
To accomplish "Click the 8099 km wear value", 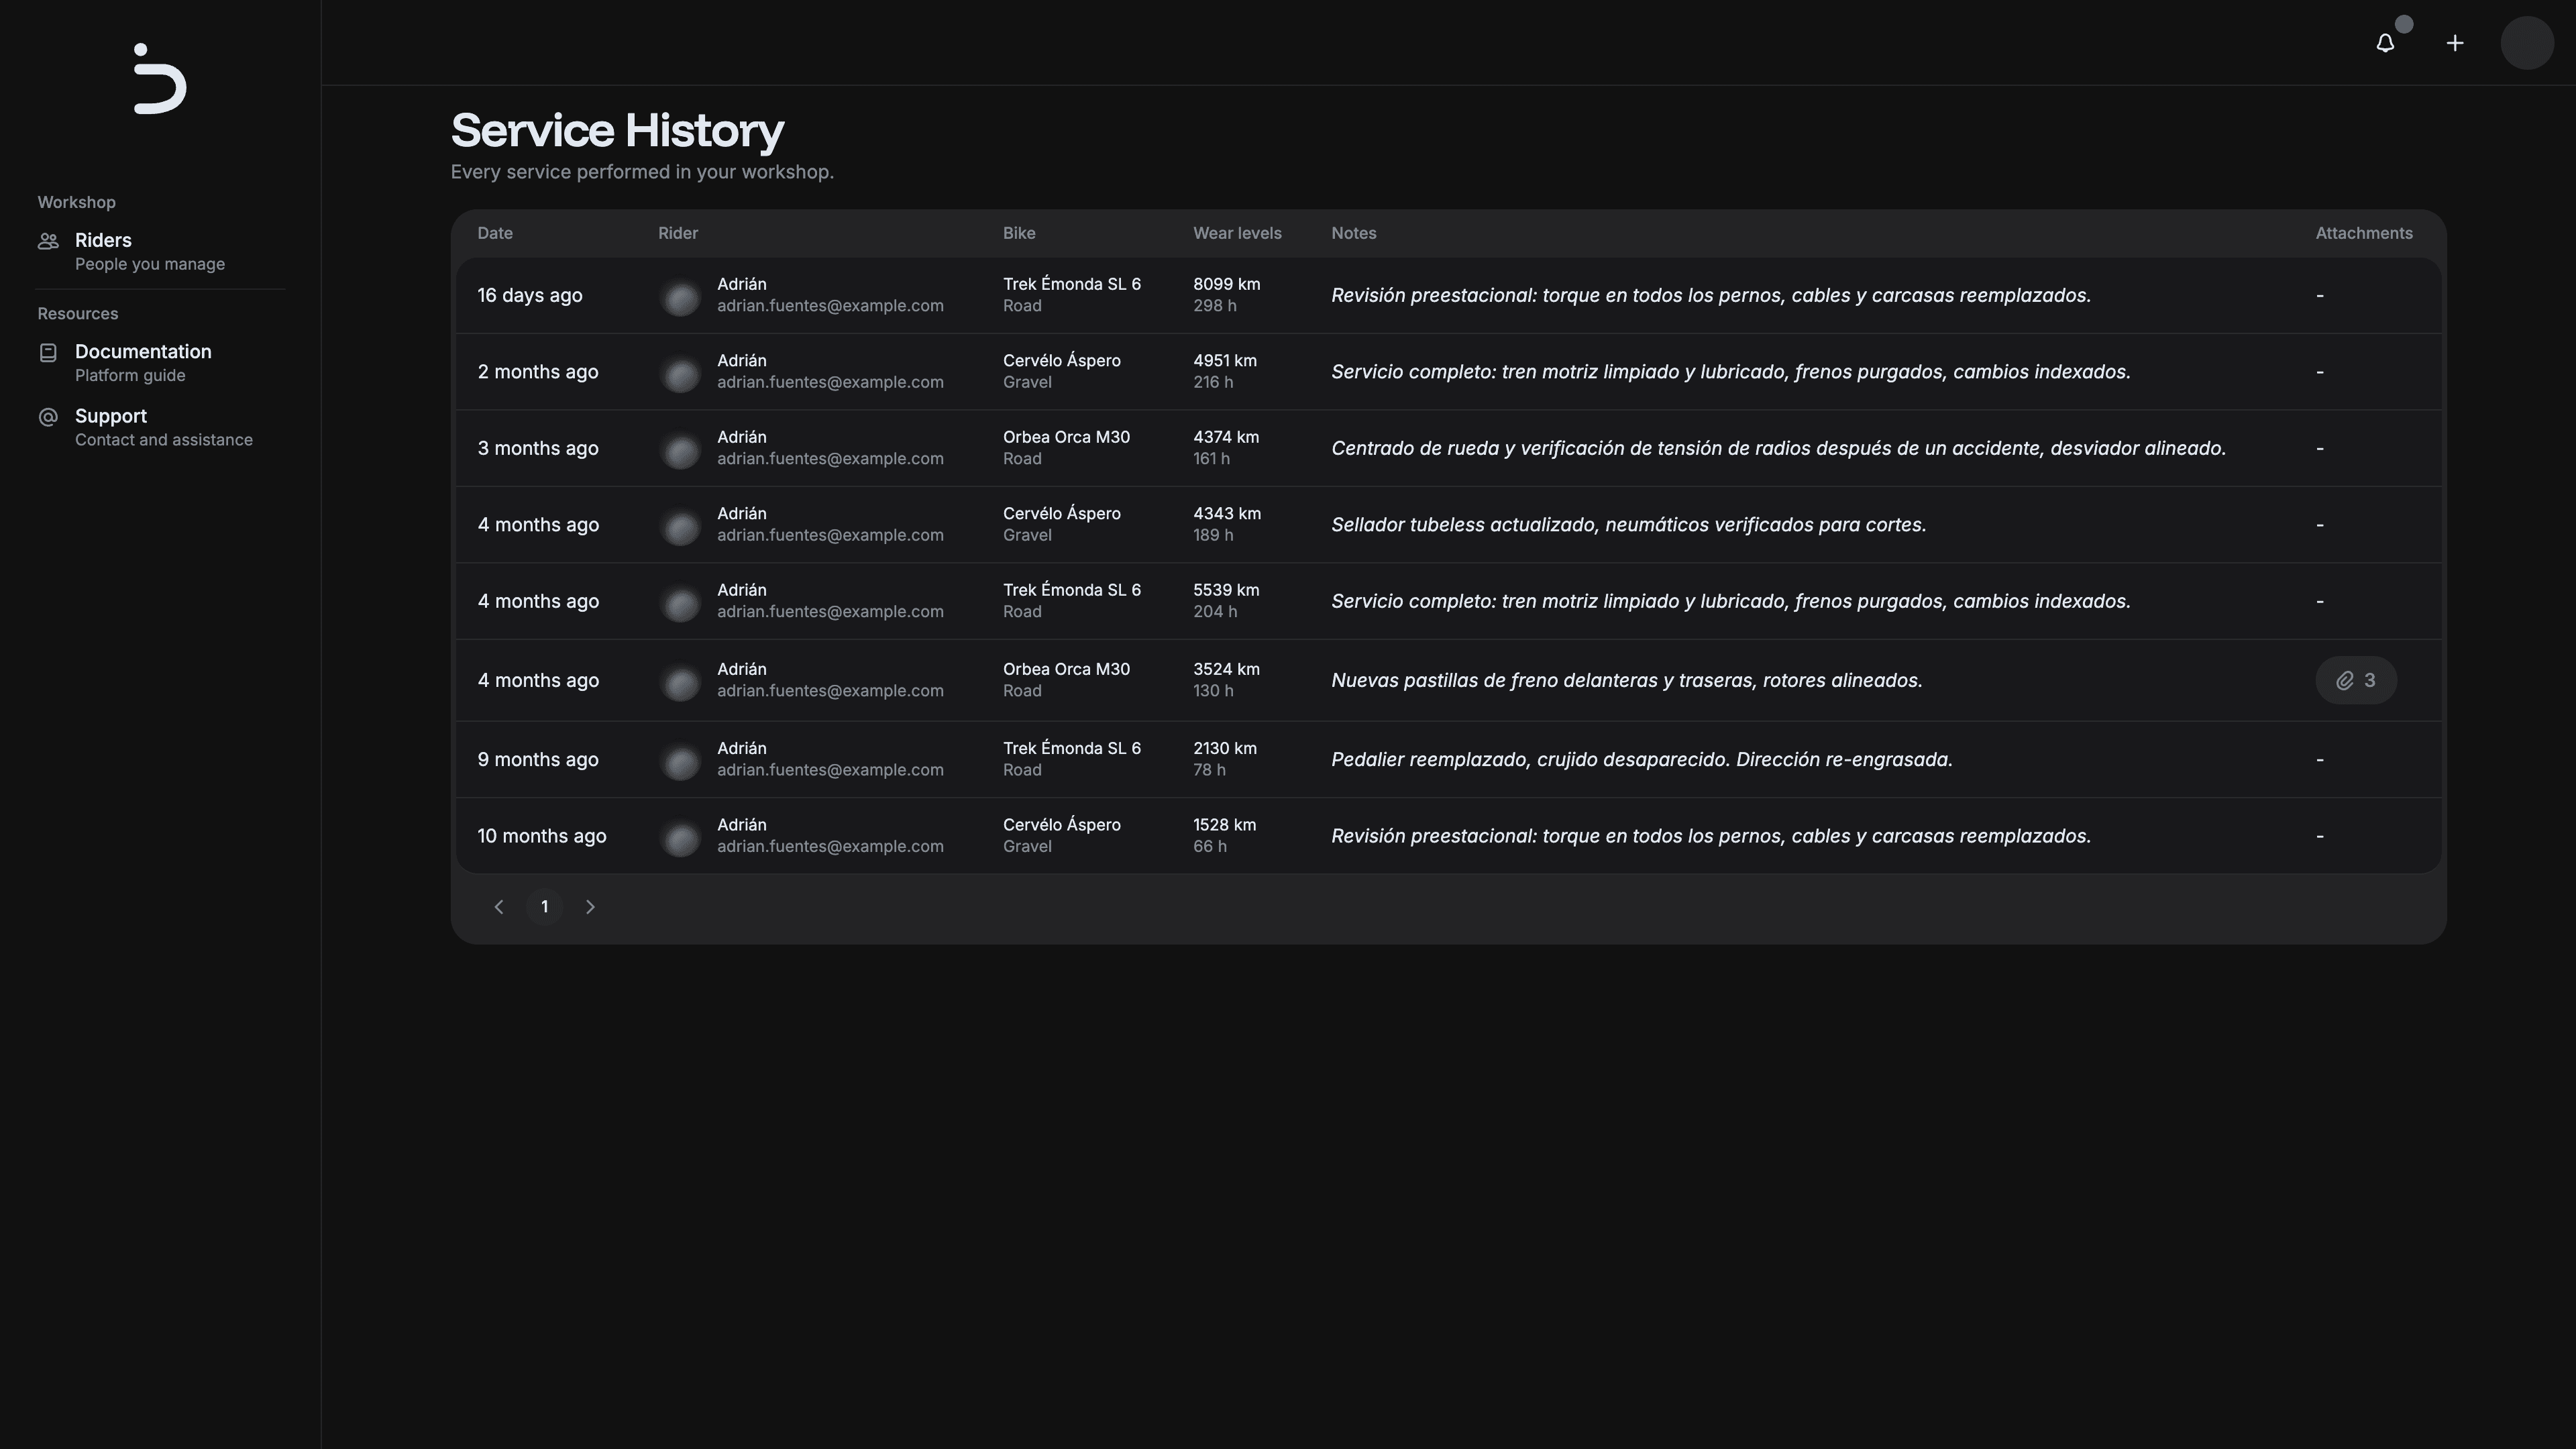I will [x=1226, y=284].
